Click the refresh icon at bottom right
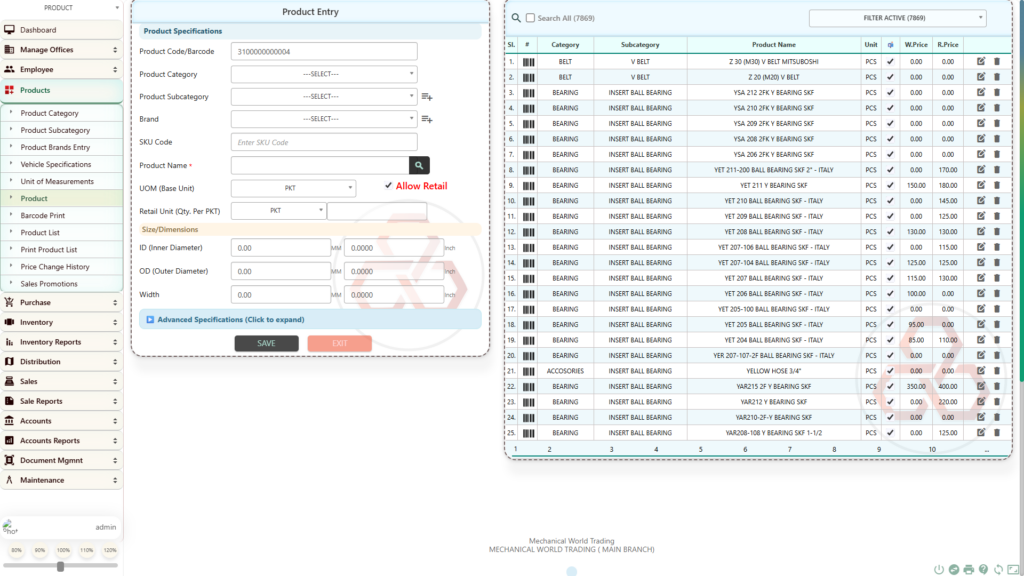 click(x=998, y=569)
